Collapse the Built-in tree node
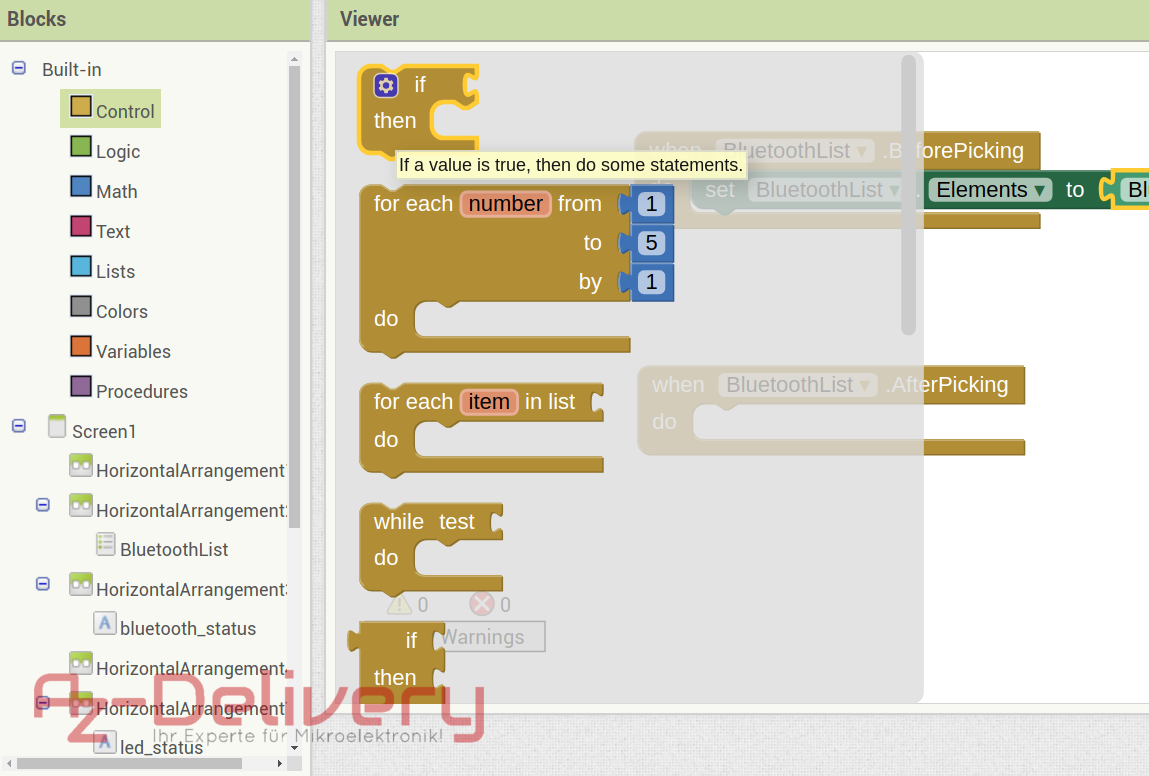 click(19, 68)
